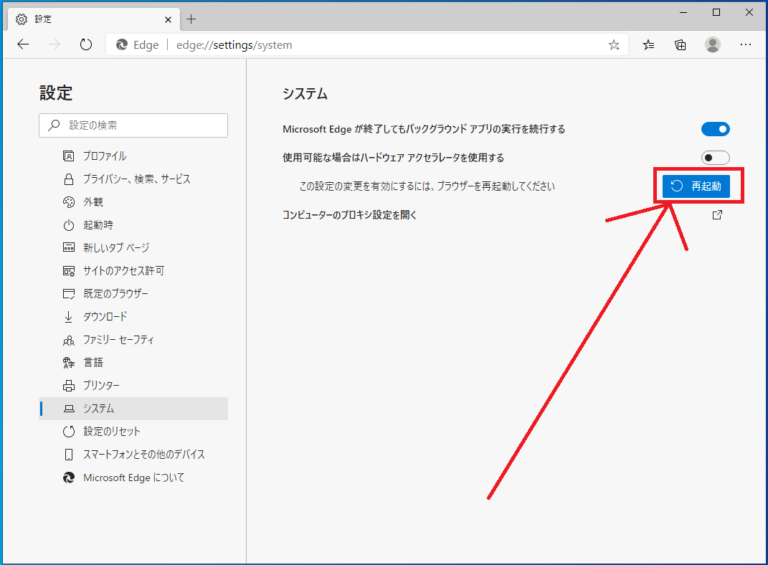The width and height of the screenshot is (768, 565).
Task: Open ファミリー セーフティ settings
Action: click(133, 340)
